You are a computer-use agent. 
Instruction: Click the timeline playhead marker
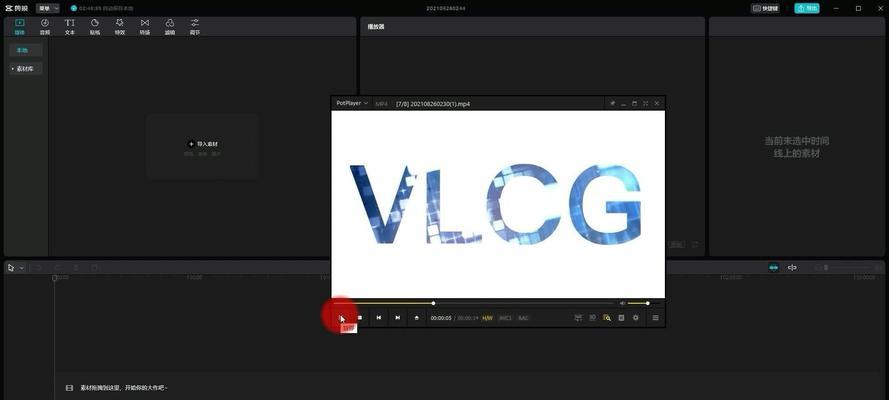point(54,278)
